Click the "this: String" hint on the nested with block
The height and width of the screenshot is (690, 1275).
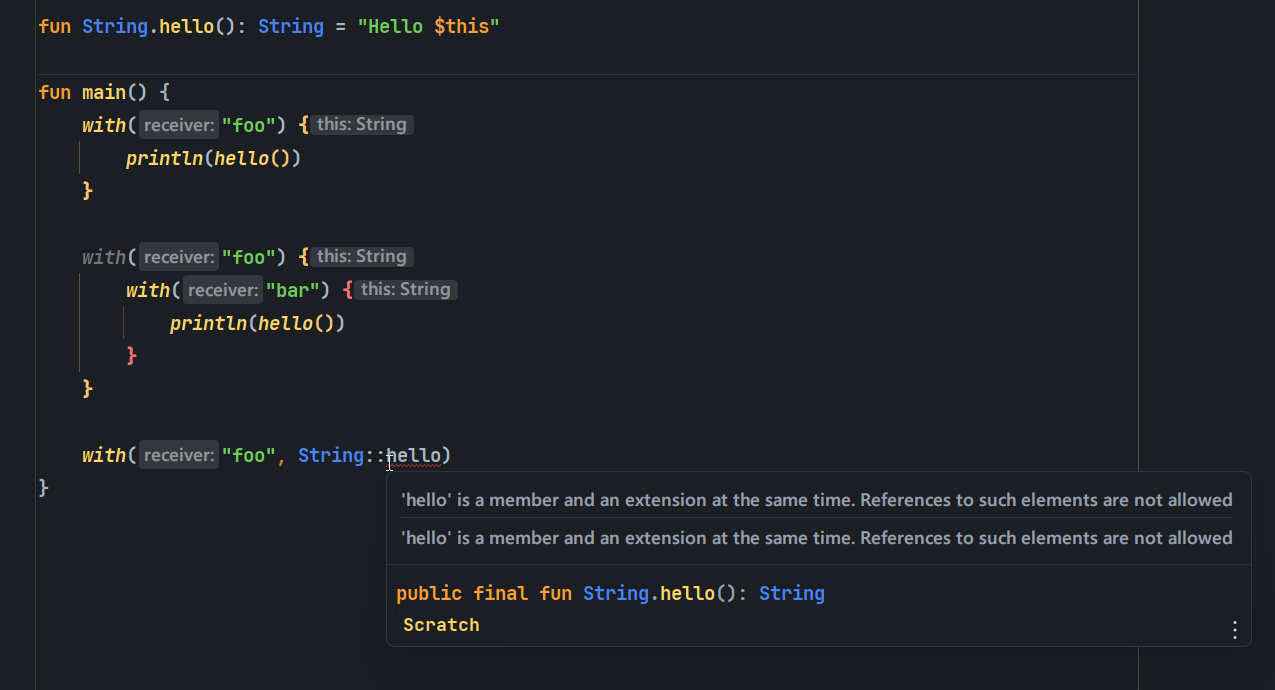(x=406, y=289)
